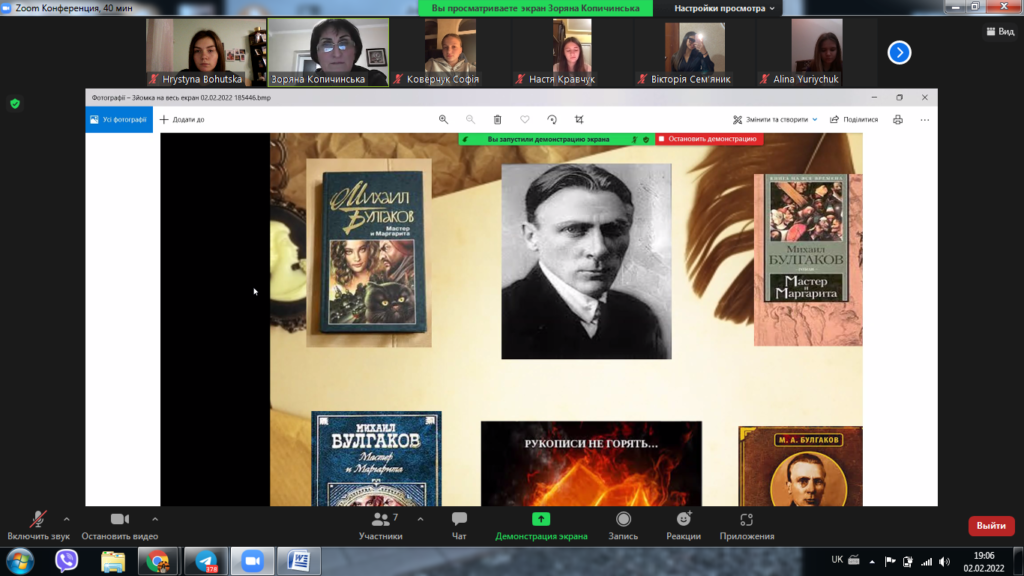Viewport: 1024px width, 576px height.
Task: Expand participants options arrow
Action: pyautogui.click(x=421, y=520)
